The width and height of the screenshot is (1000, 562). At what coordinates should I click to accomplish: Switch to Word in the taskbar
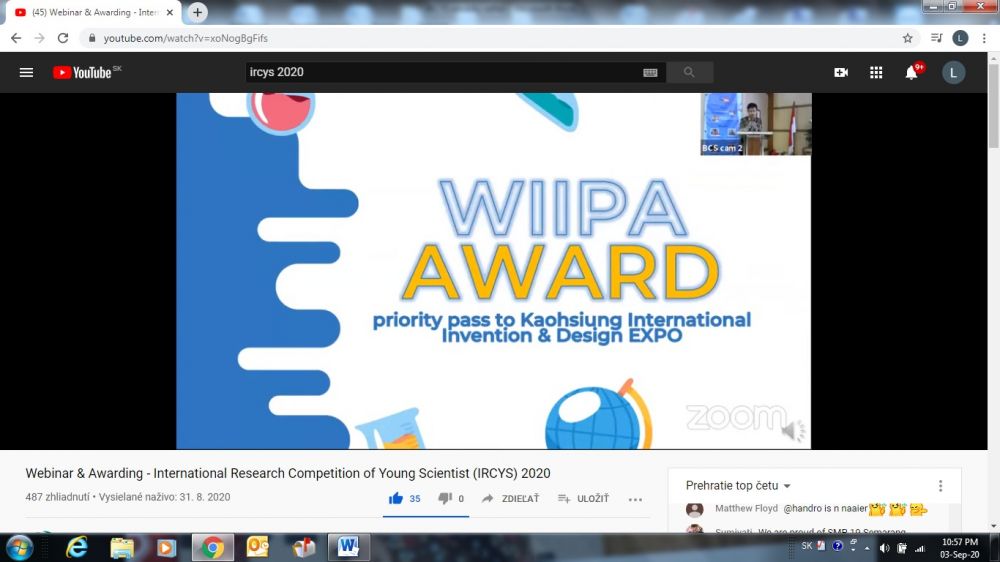coord(348,547)
